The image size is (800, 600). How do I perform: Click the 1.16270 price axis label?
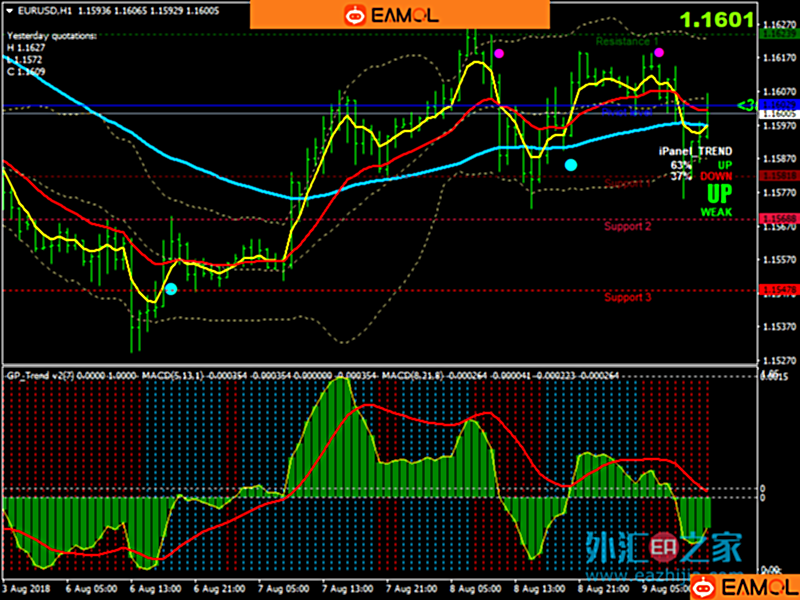[779, 24]
